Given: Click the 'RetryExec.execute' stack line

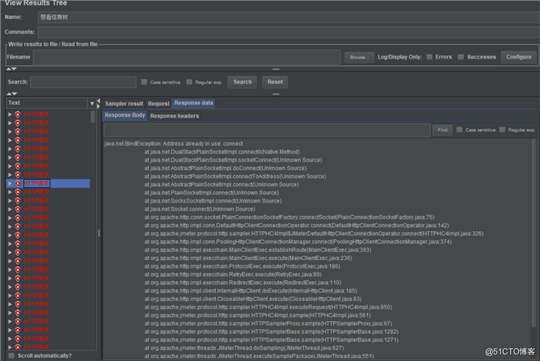Looking at the screenshot, I should (x=233, y=275).
